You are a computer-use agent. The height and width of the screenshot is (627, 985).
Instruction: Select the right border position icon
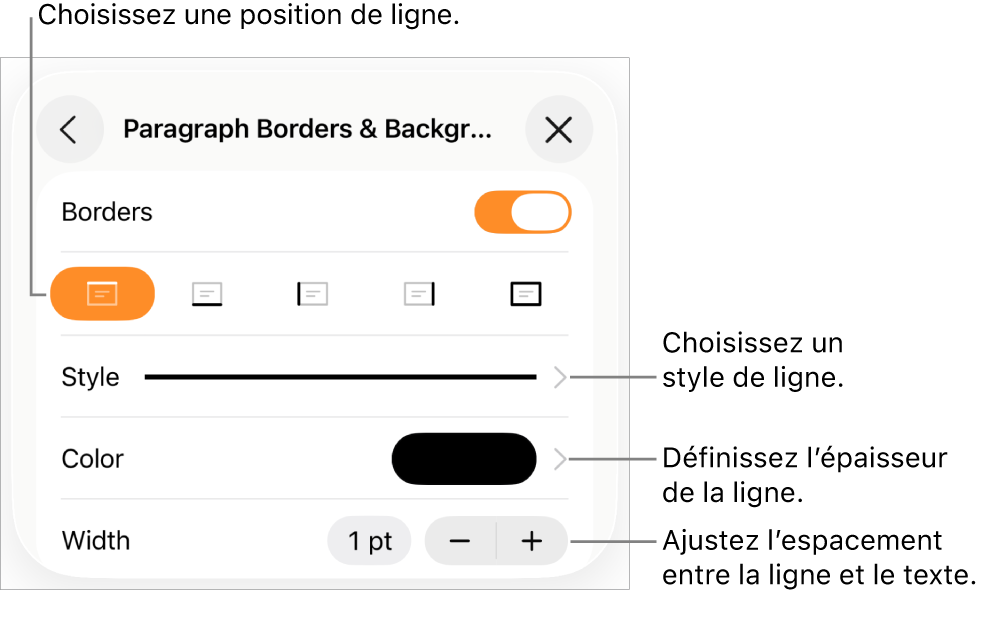tap(419, 294)
